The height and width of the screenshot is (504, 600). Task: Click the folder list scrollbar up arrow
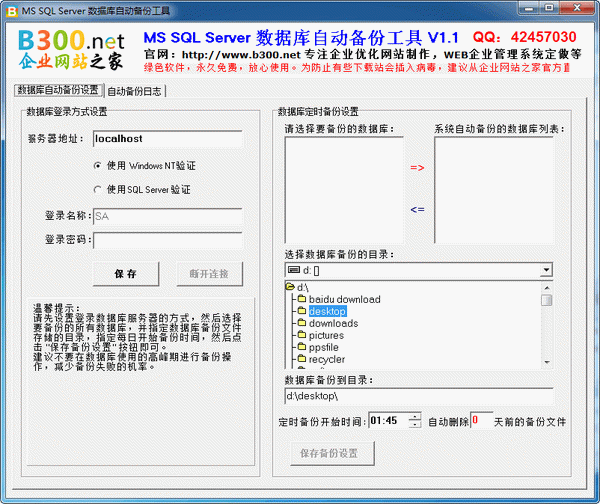(x=547, y=287)
